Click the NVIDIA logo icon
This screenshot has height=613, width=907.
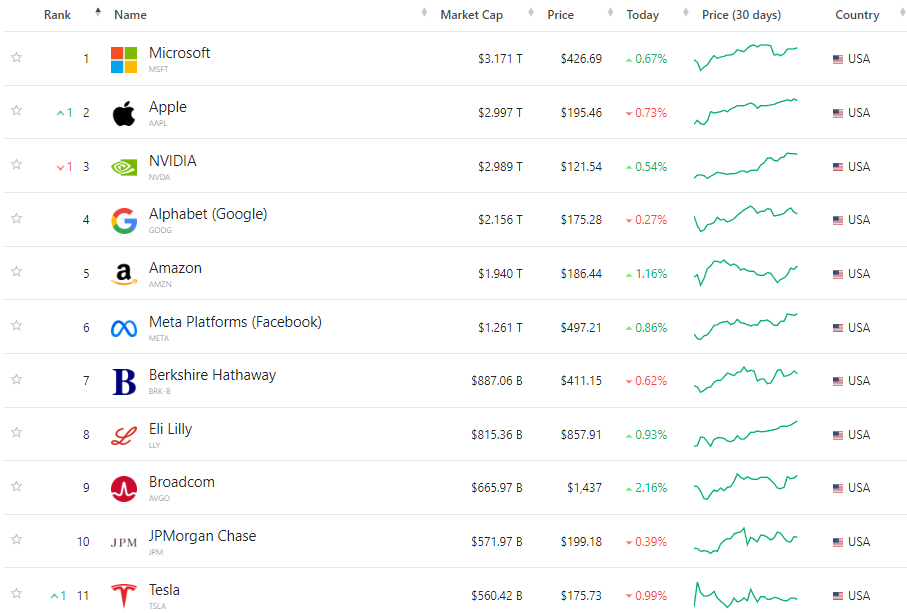[124, 167]
